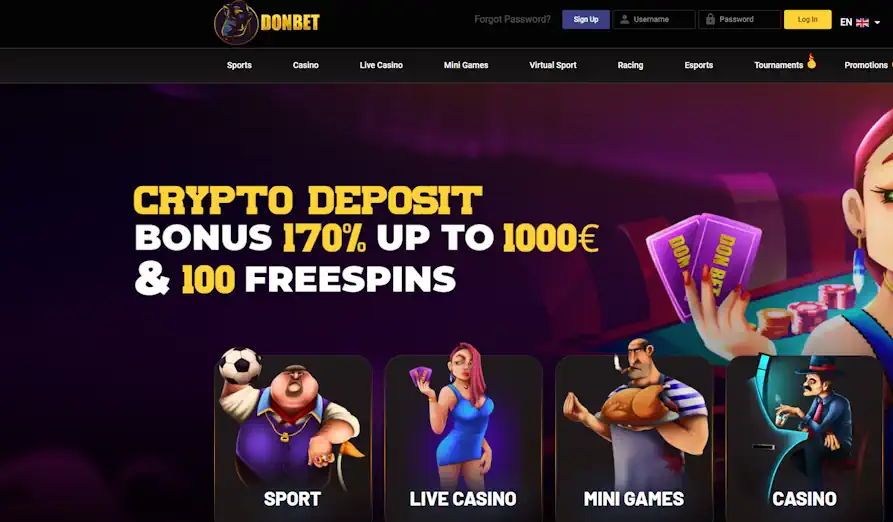Click the Crypto Deposit bonus banner

click(366, 240)
